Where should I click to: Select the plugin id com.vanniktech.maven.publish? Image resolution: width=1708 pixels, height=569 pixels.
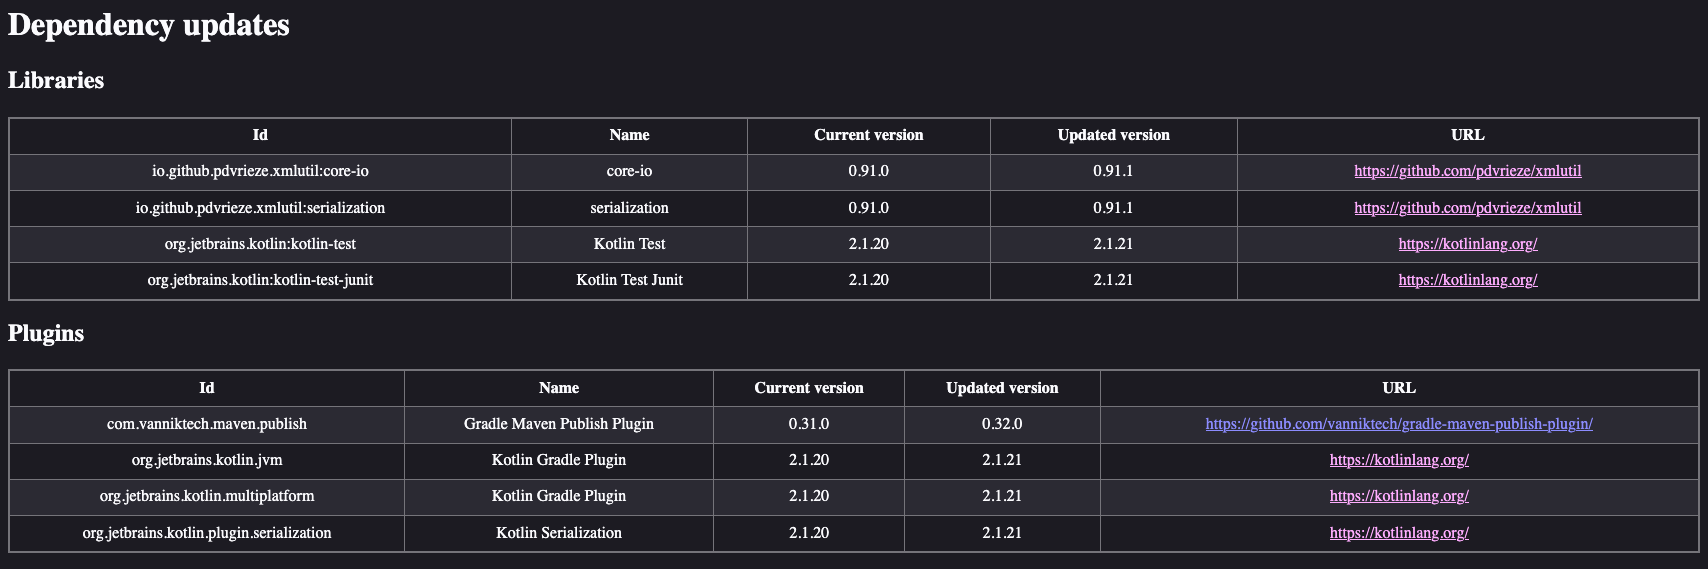click(x=207, y=424)
